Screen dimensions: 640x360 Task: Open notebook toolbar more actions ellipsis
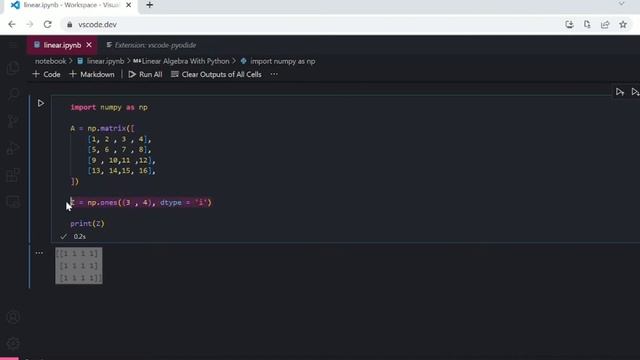pos(274,74)
